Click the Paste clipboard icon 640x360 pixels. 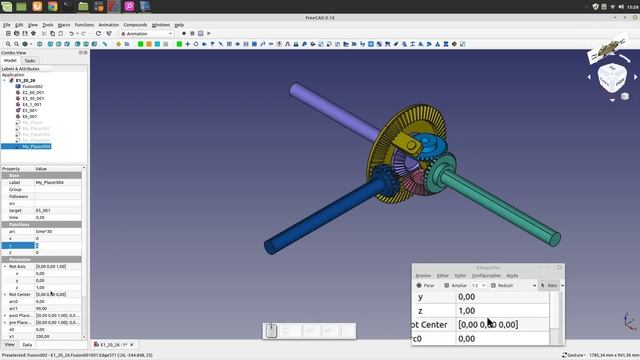[60, 33]
